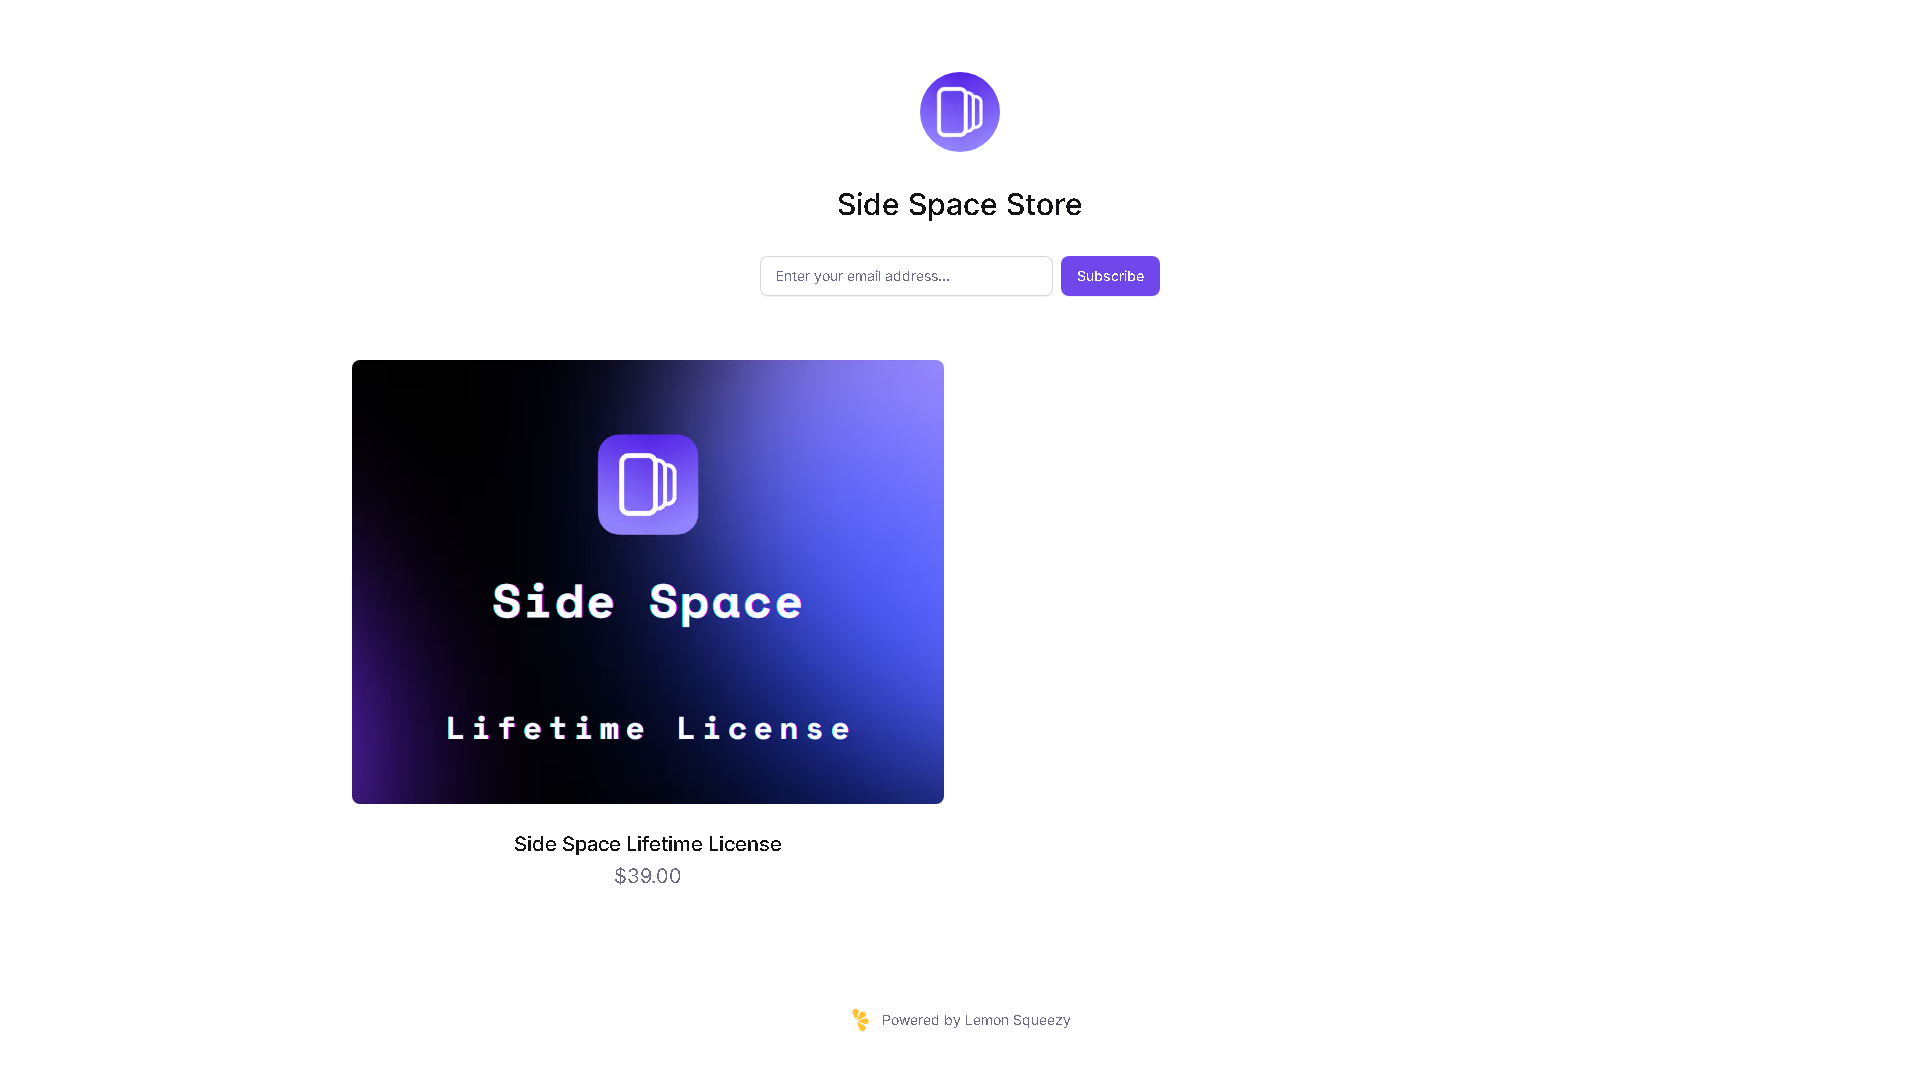The image size is (1920, 1080).
Task: Click the Side Space store logo icon
Action: (960, 112)
